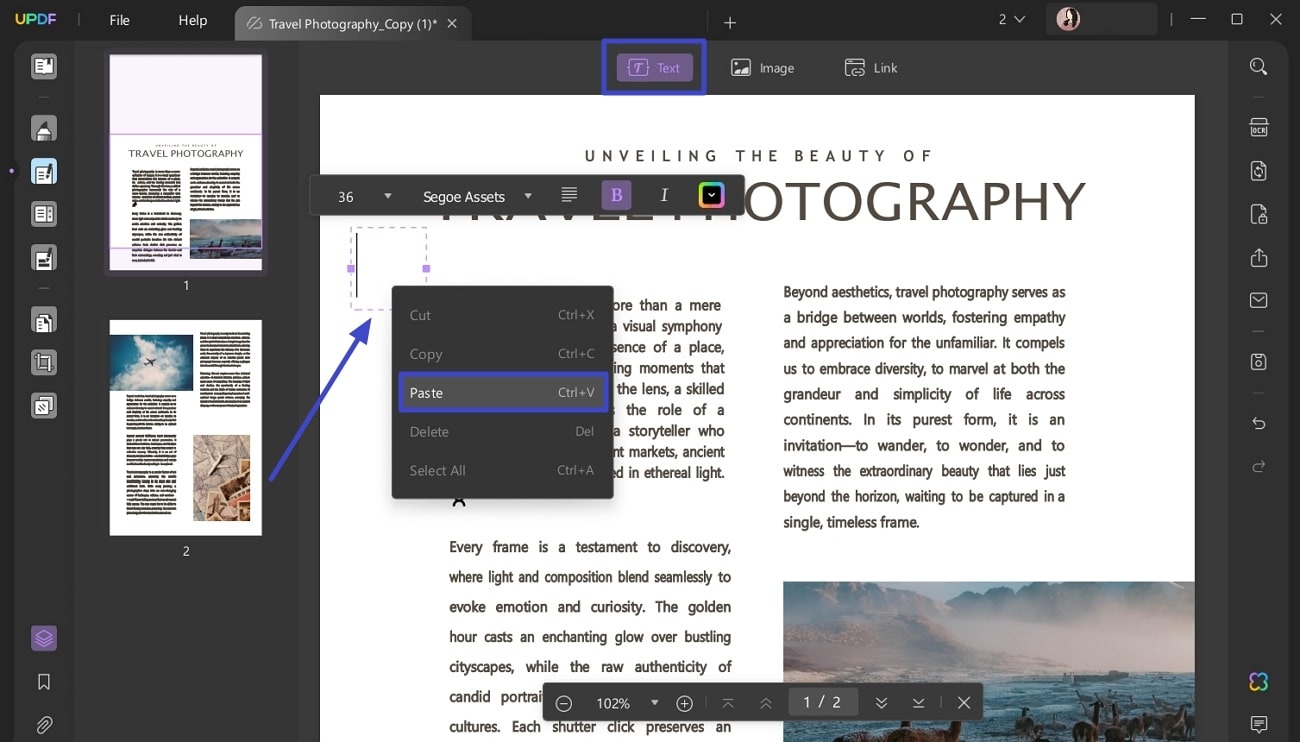Expand the Segoe Assets font list

tap(478, 196)
